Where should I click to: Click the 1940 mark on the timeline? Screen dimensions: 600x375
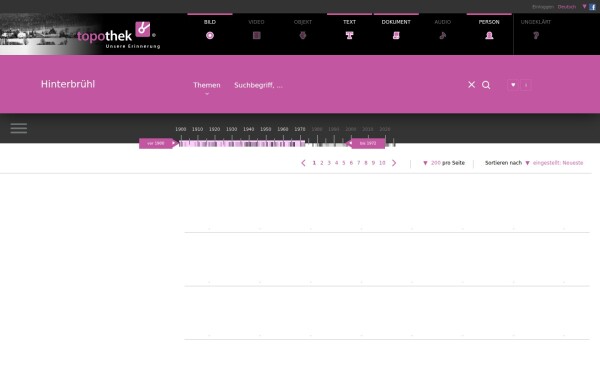249,129
